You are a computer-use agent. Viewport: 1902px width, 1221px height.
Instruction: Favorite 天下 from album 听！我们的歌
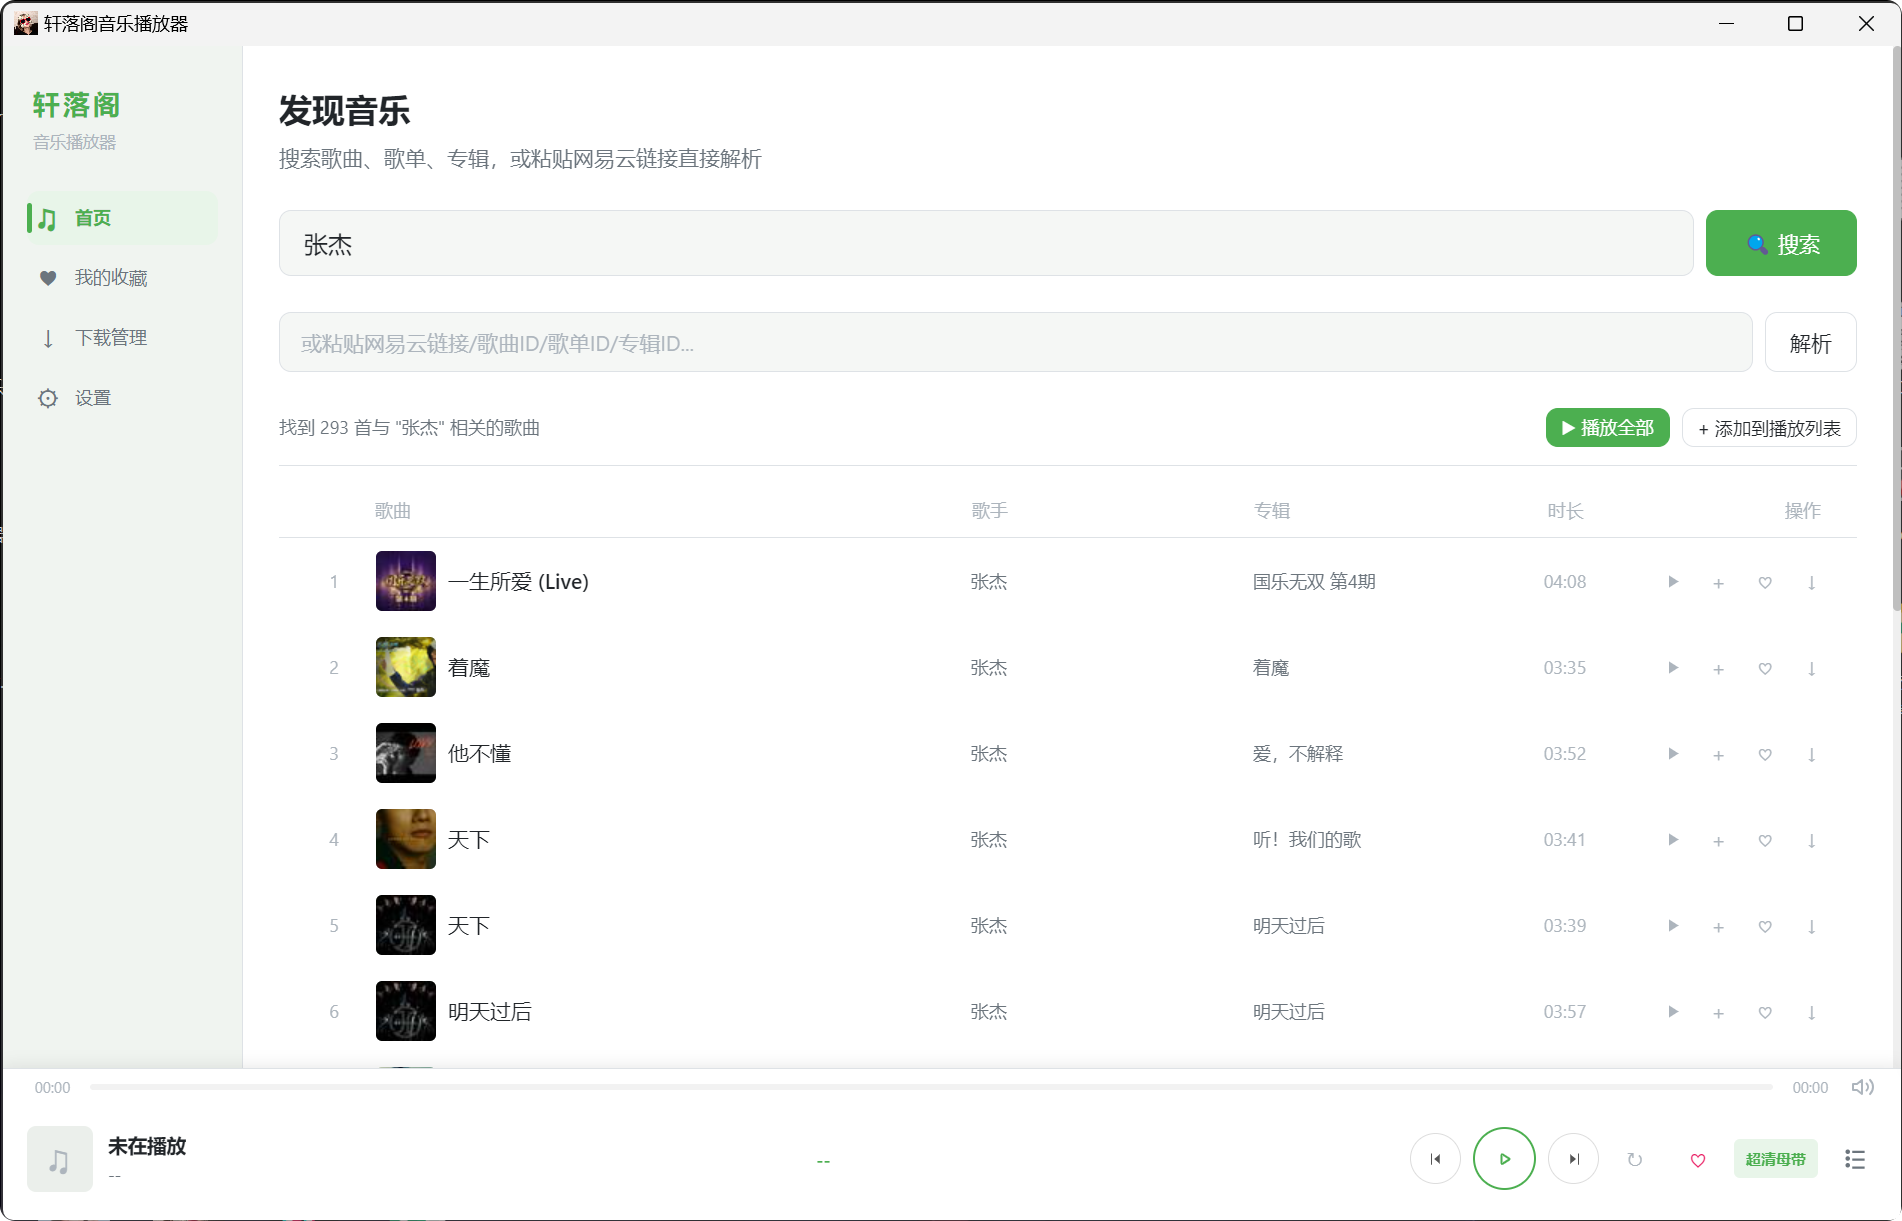pyautogui.click(x=1765, y=841)
